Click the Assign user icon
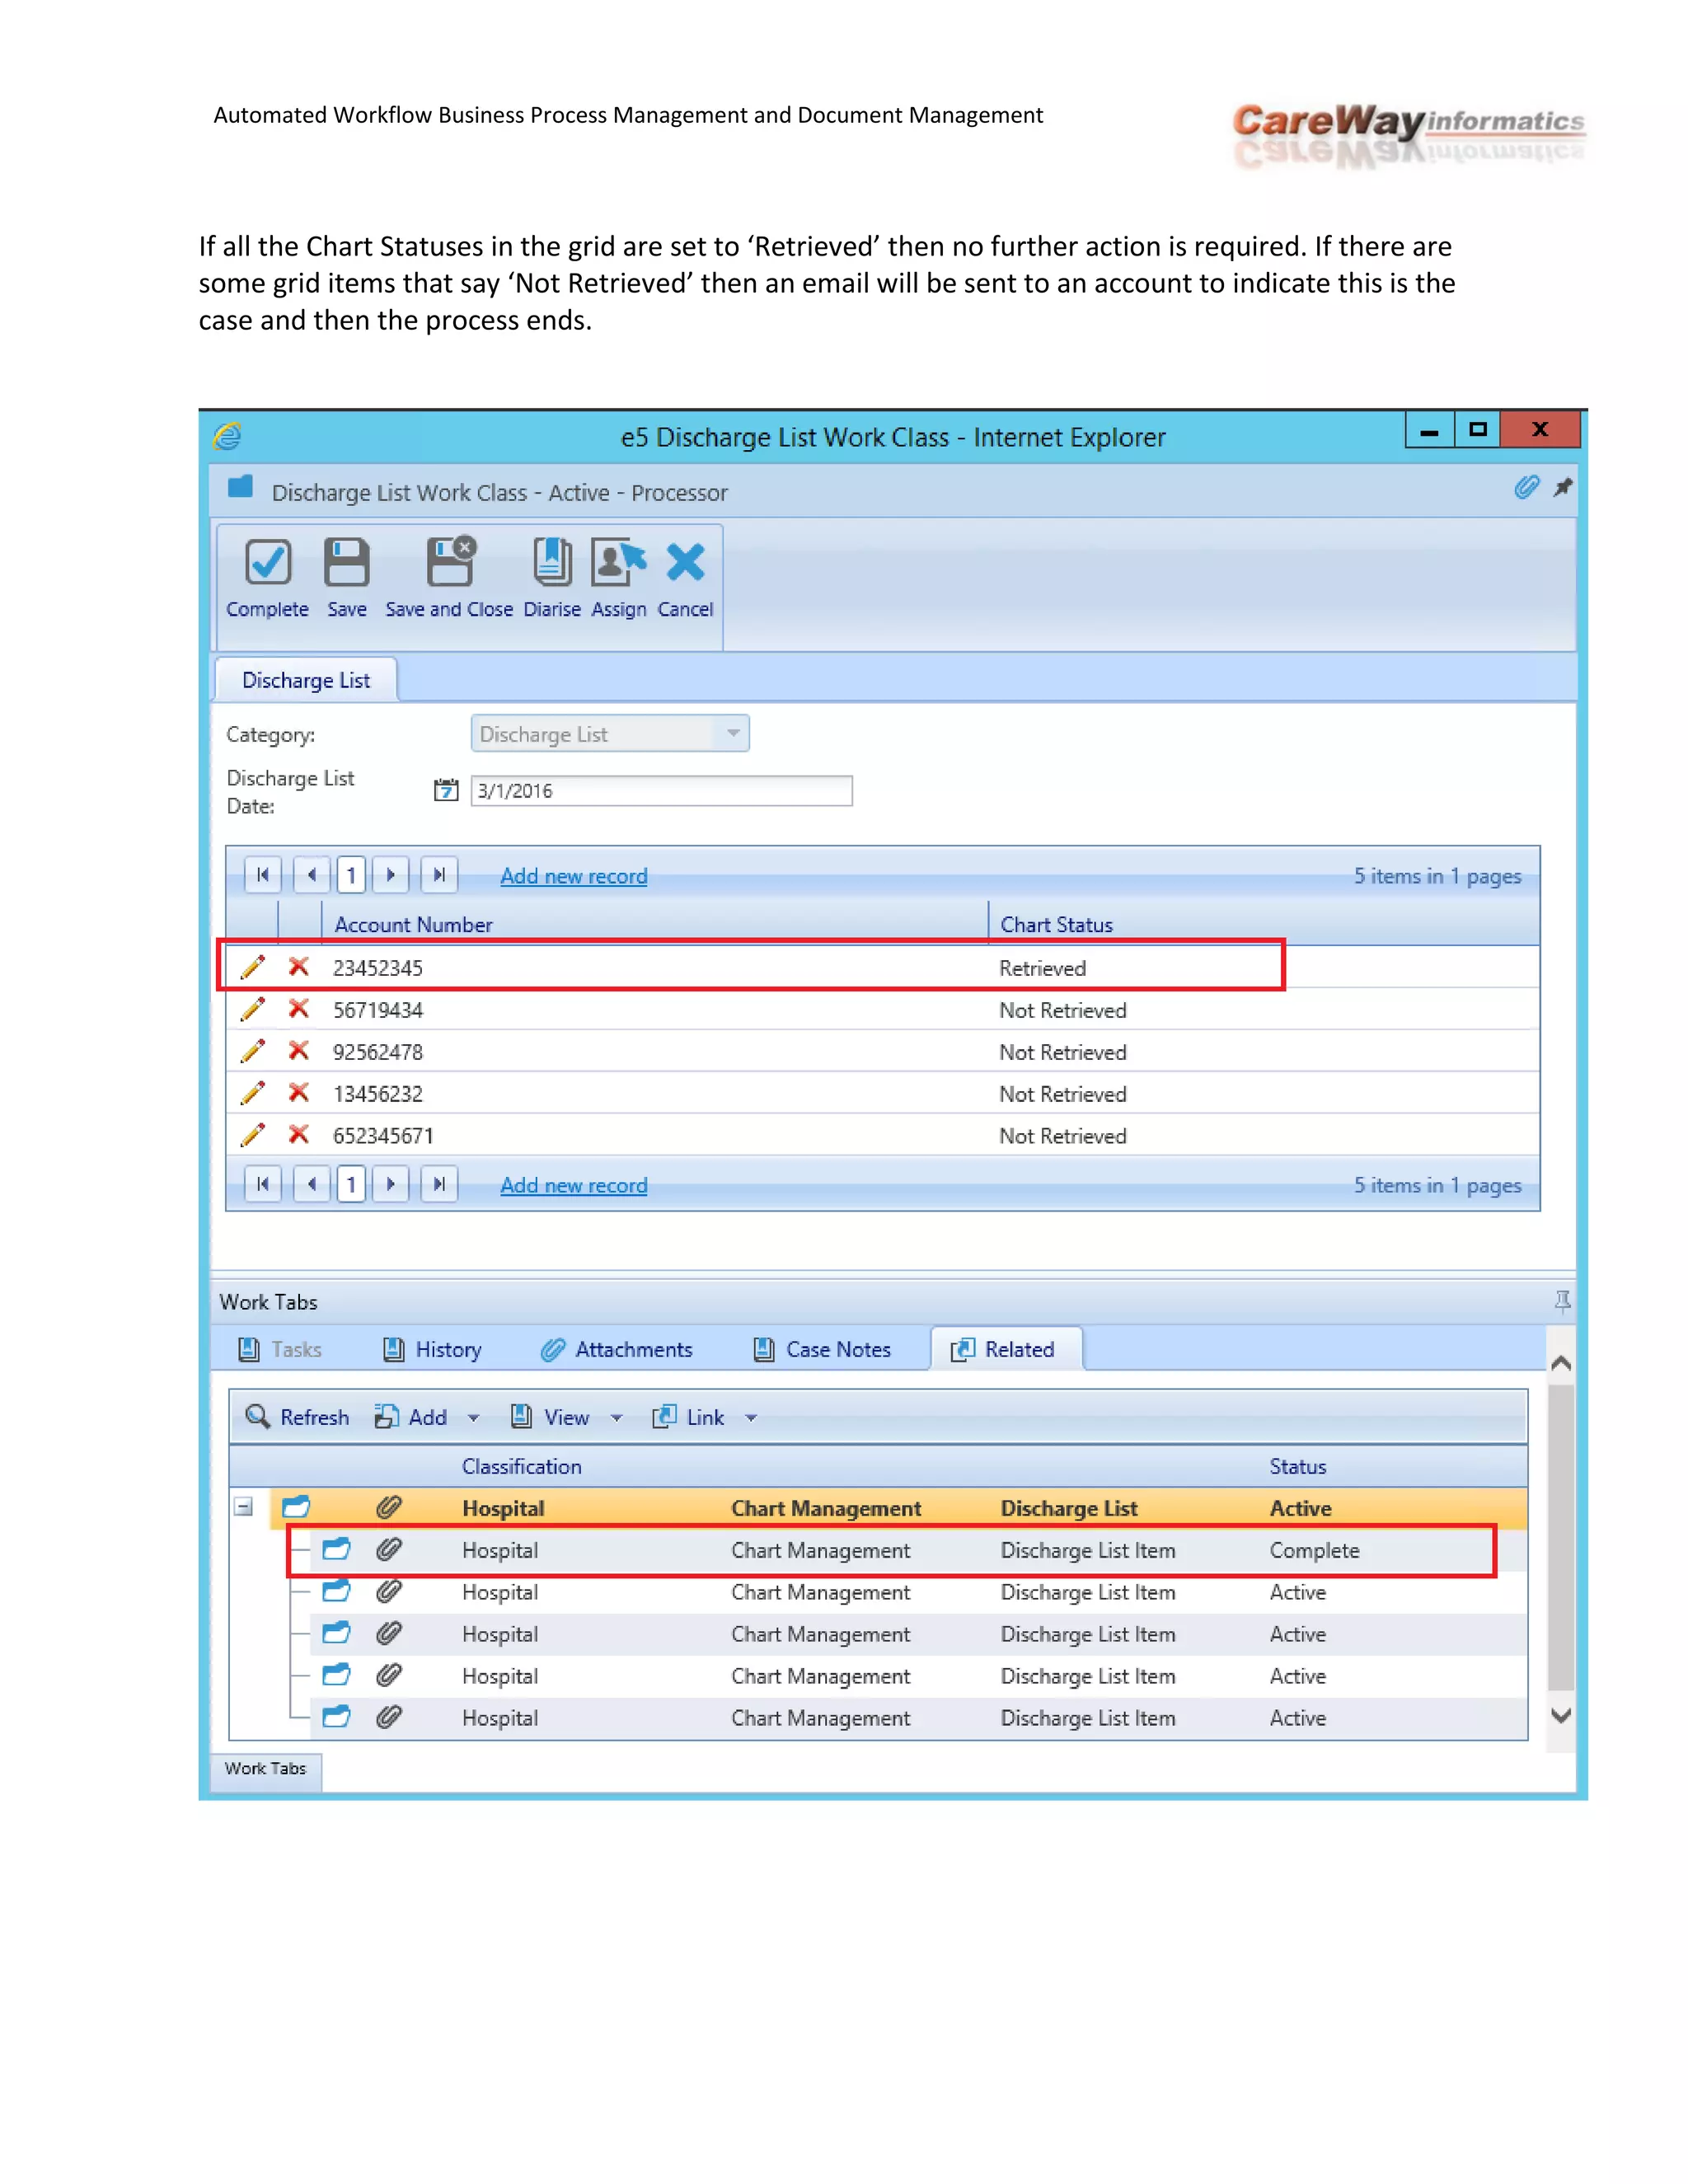The width and height of the screenshot is (1688, 2184). (618, 562)
